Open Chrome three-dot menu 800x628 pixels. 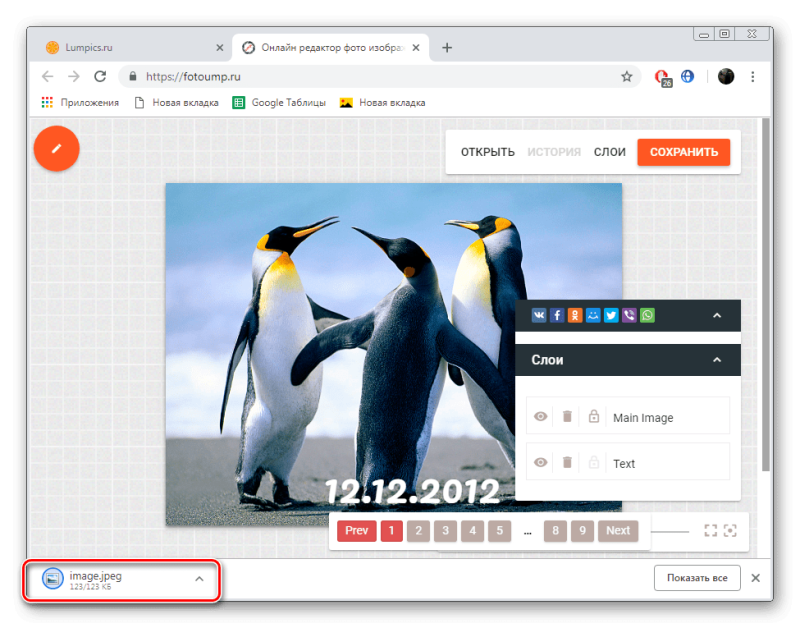(x=753, y=77)
